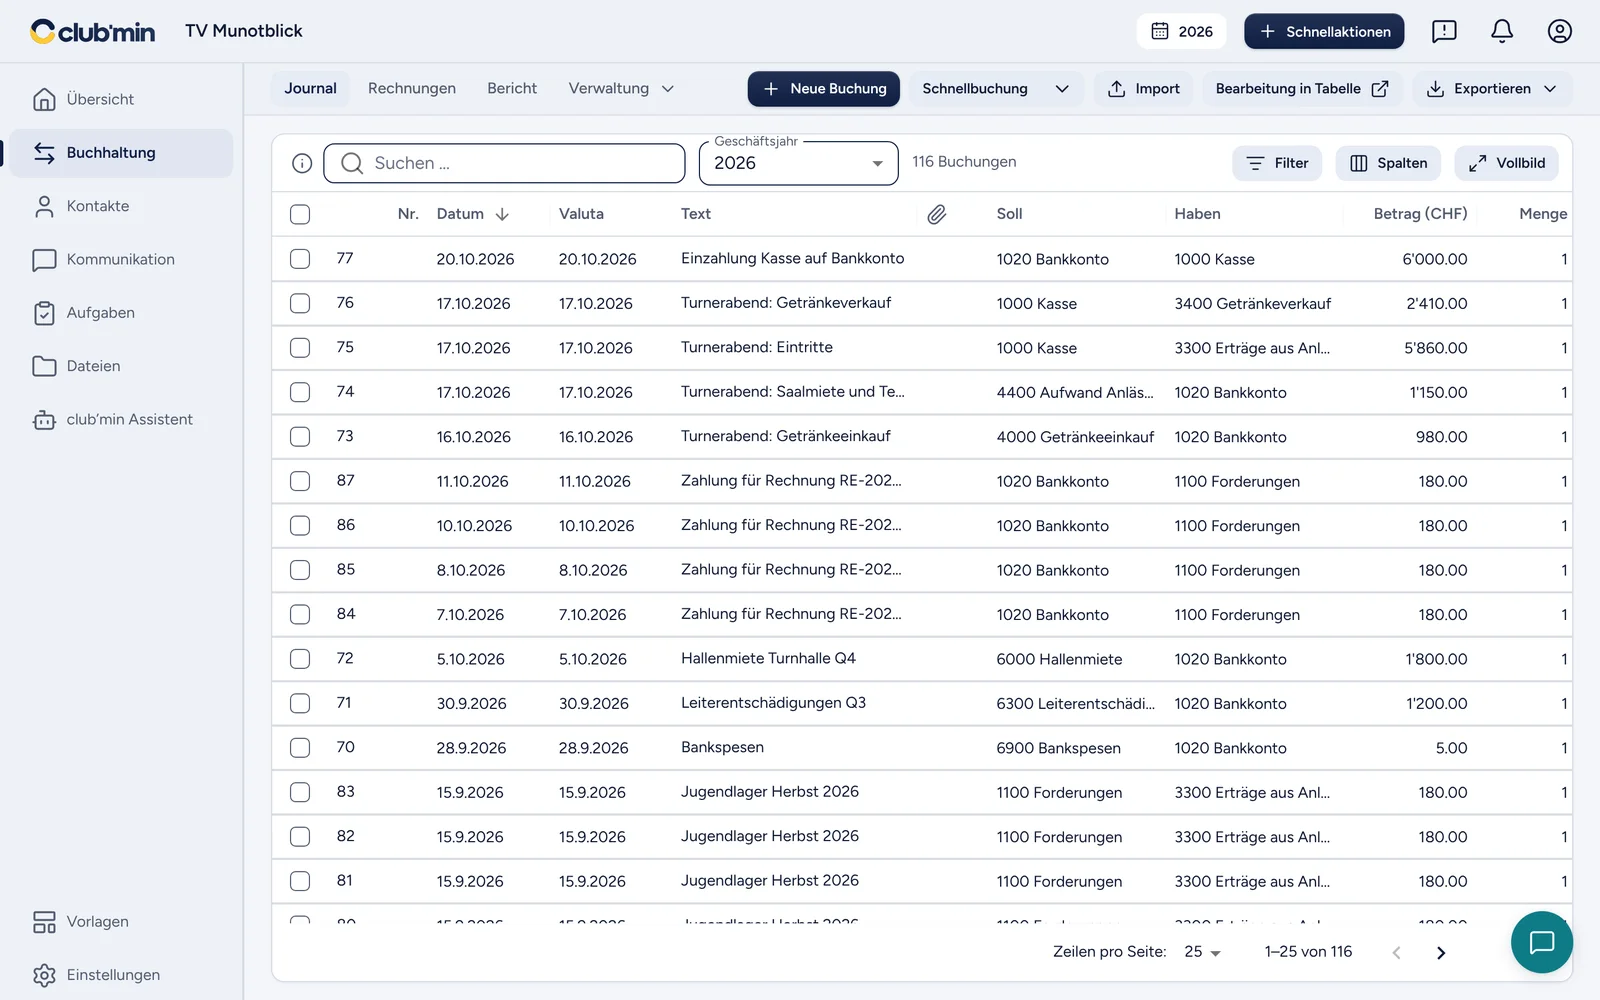The width and height of the screenshot is (1600, 1000).
Task: Check the box for booking Nr. 77
Action: click(300, 259)
